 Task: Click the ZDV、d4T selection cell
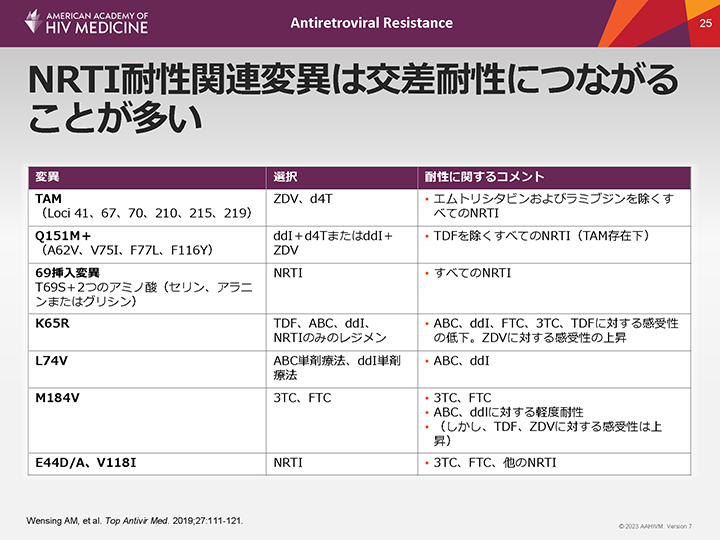click(x=302, y=199)
